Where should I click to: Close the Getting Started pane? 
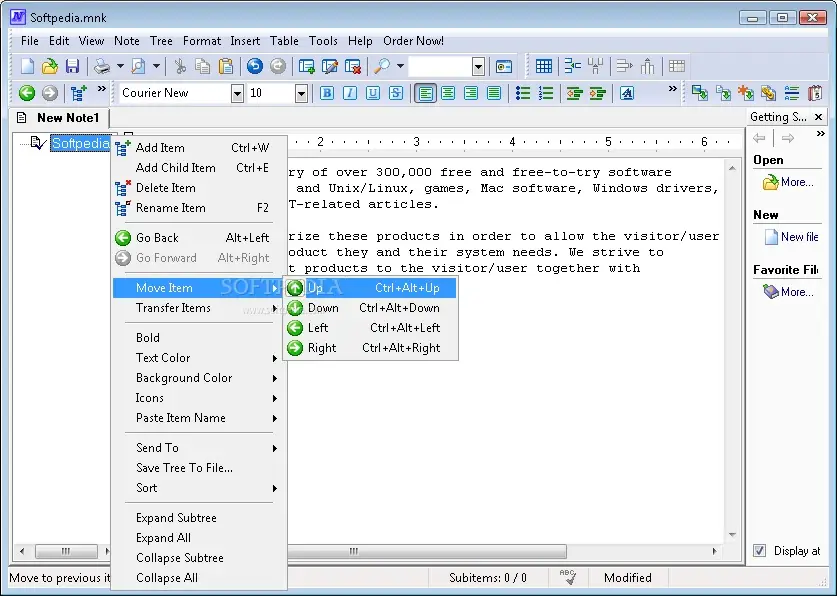coord(818,117)
